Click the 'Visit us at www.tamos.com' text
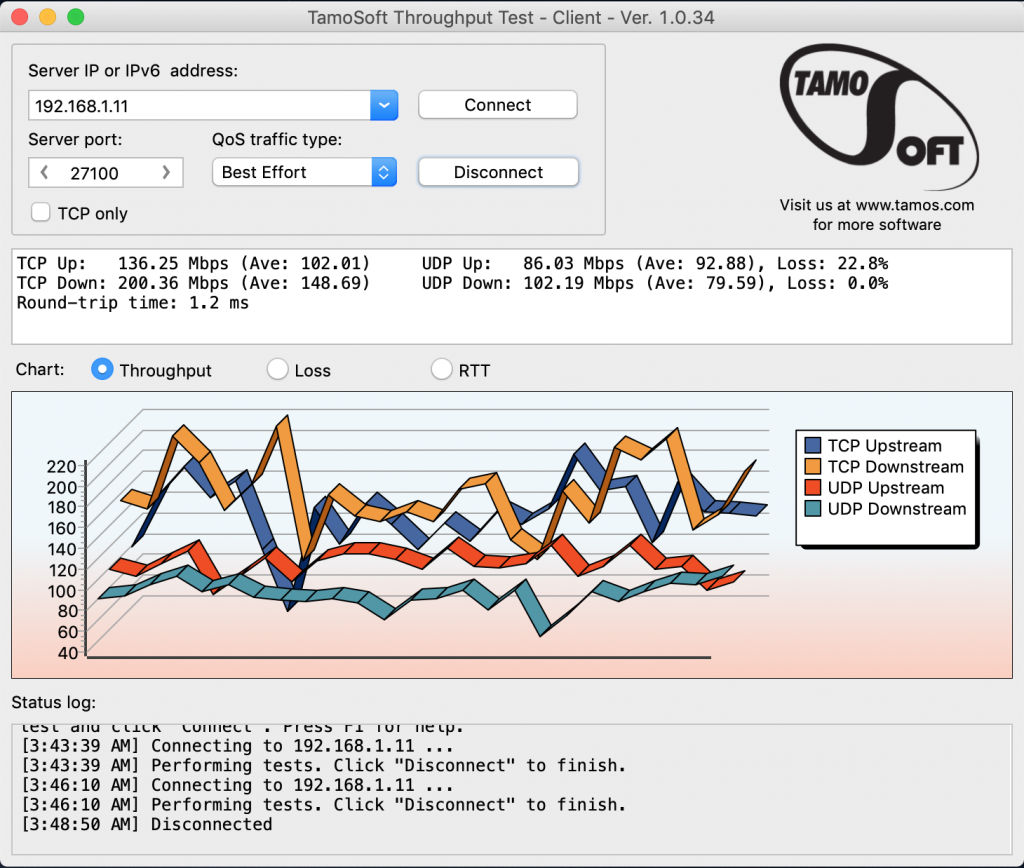Image resolution: width=1024 pixels, height=868 pixels. [876, 205]
